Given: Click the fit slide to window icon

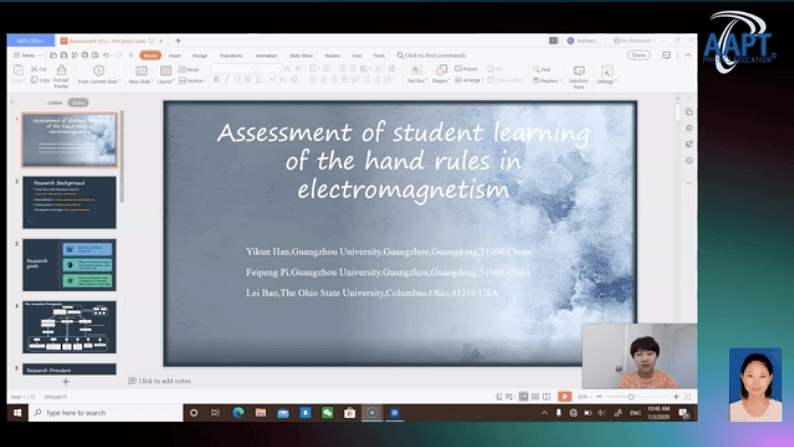Looking at the screenshot, I should click(688, 396).
